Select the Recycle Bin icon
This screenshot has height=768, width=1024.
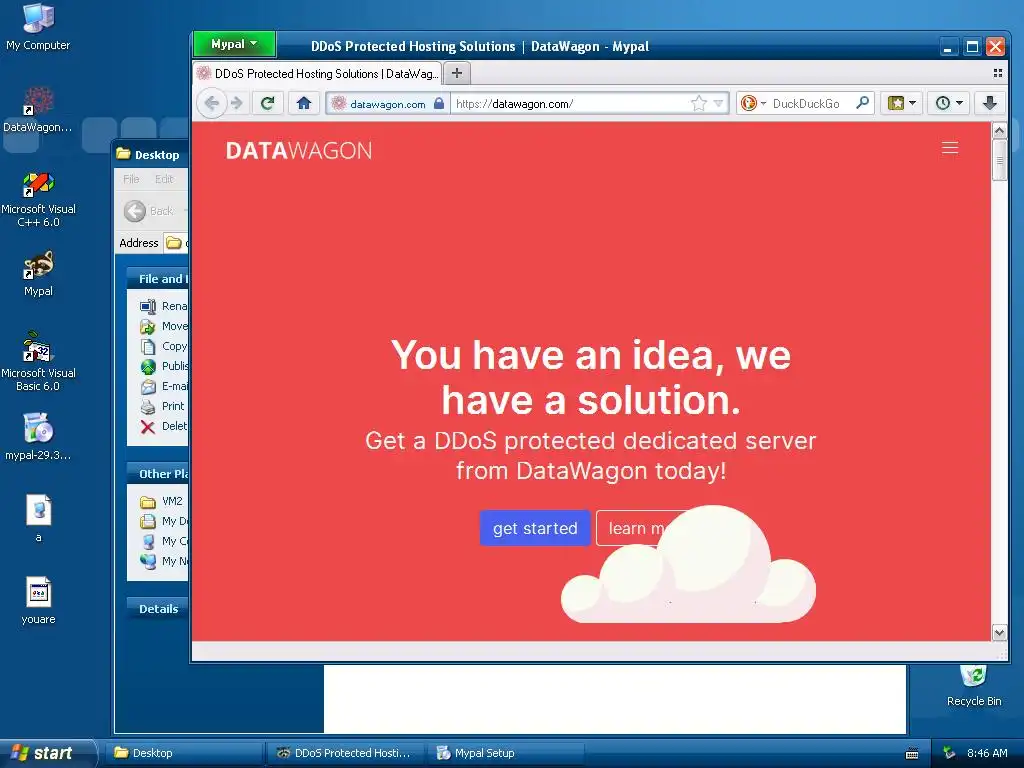[974, 686]
